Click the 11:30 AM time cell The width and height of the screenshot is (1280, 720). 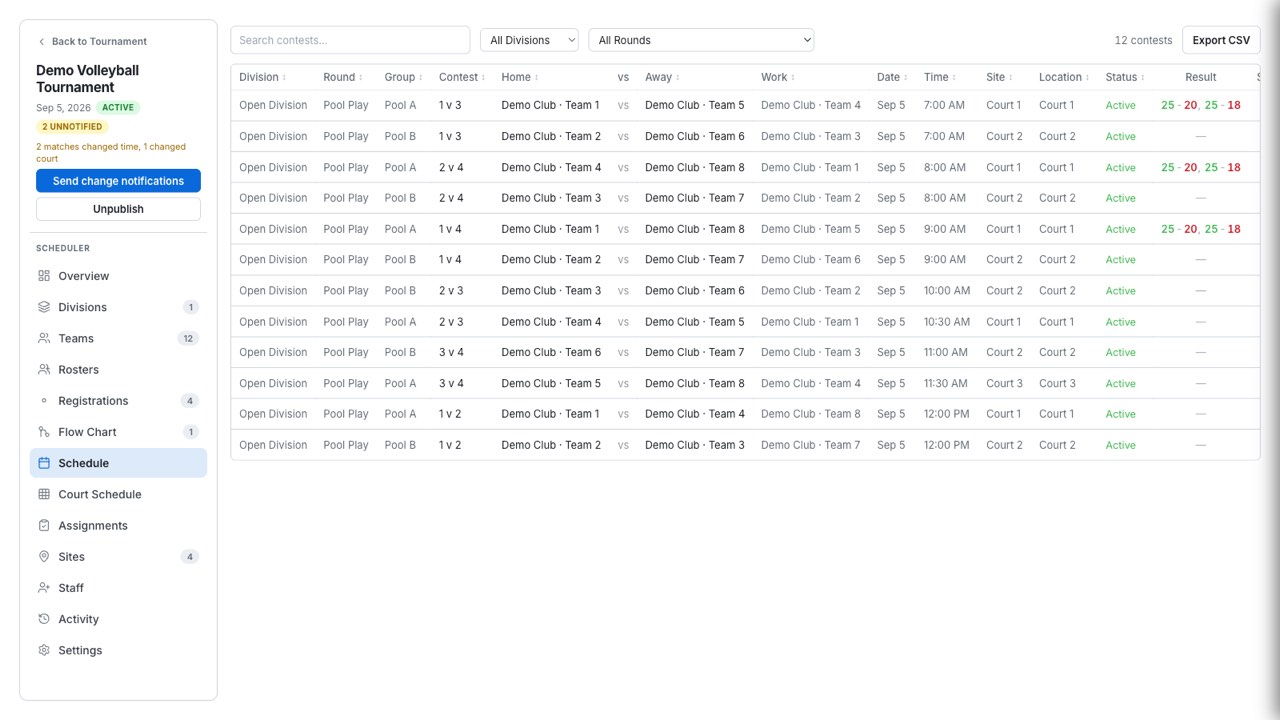coord(946,383)
